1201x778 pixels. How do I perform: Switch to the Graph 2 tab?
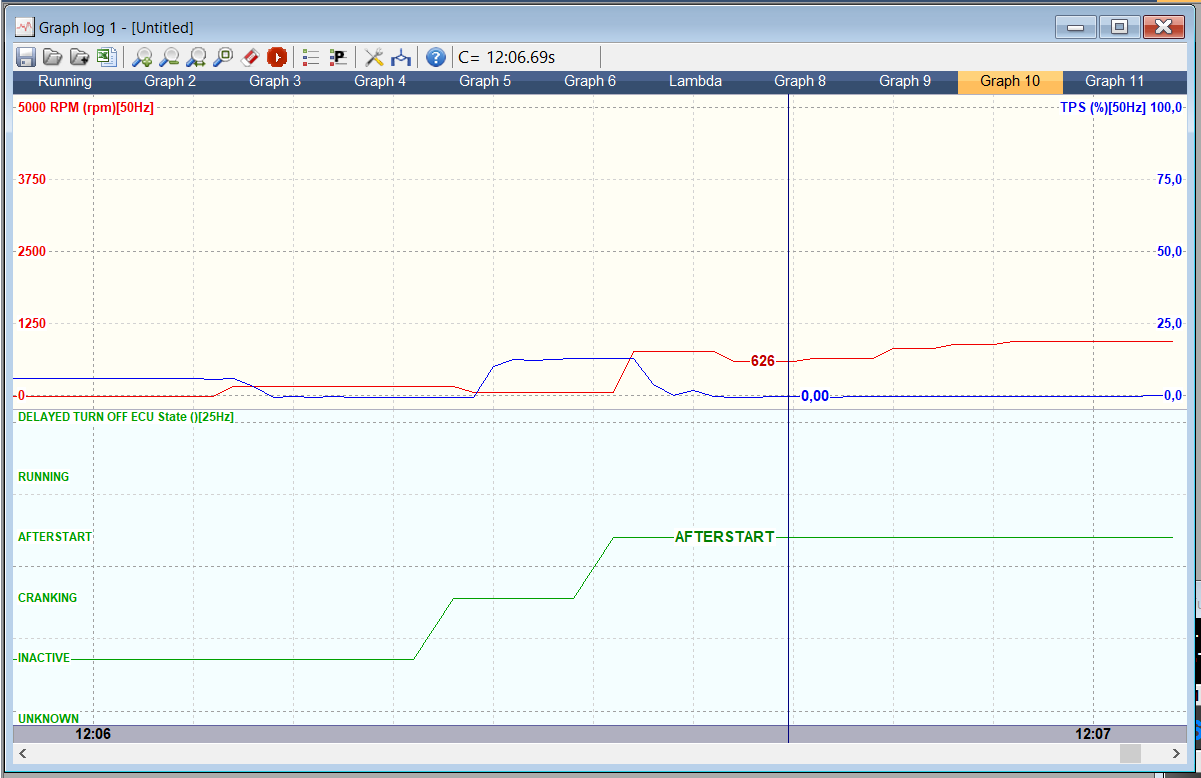point(170,82)
